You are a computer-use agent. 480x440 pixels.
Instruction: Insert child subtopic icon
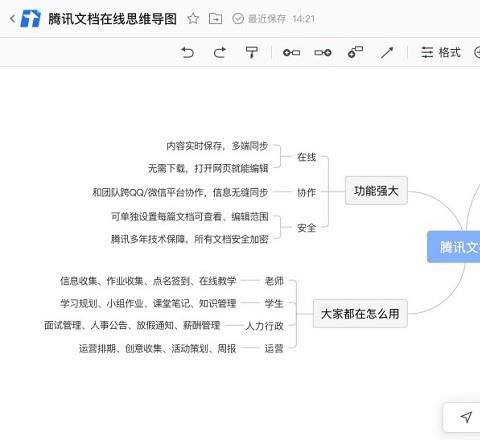pos(355,52)
